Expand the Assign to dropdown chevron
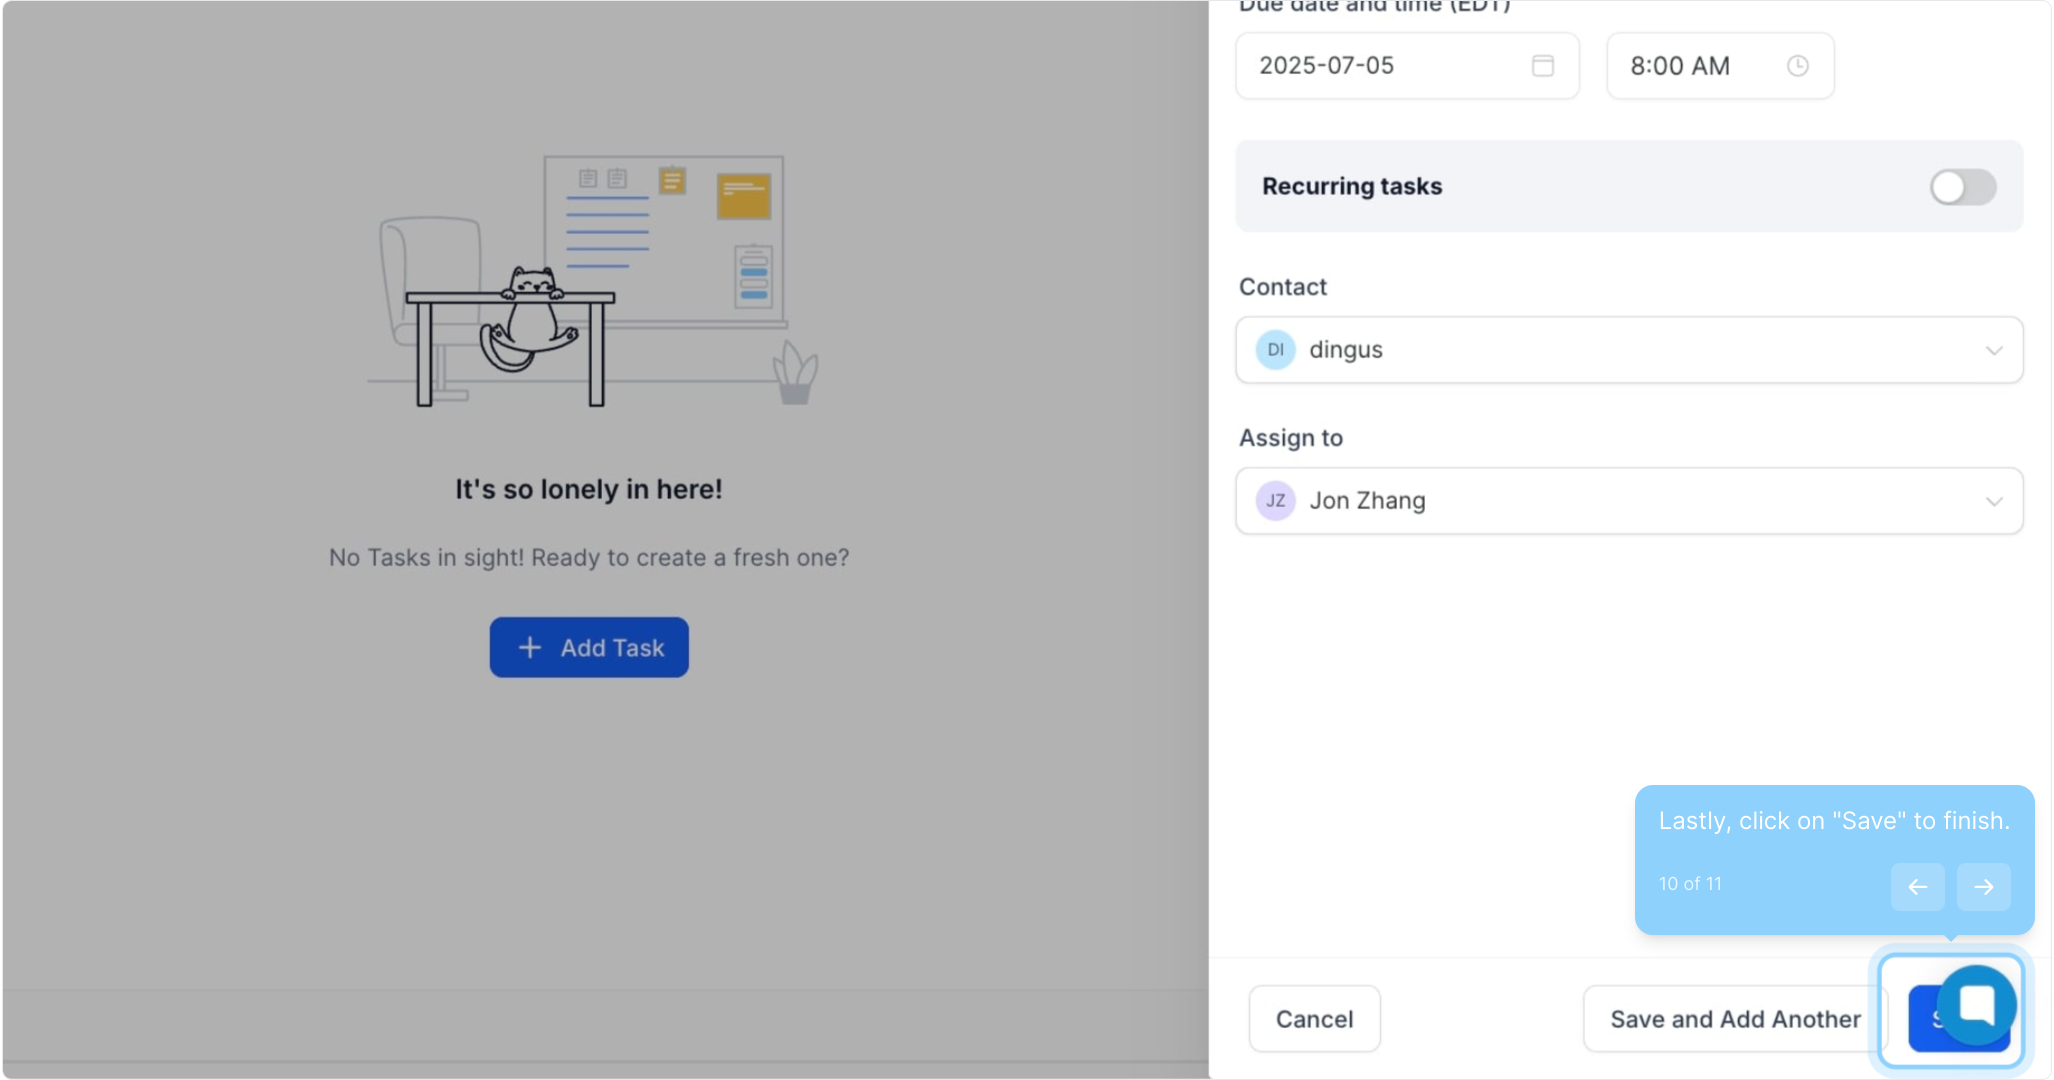 pos(1994,502)
